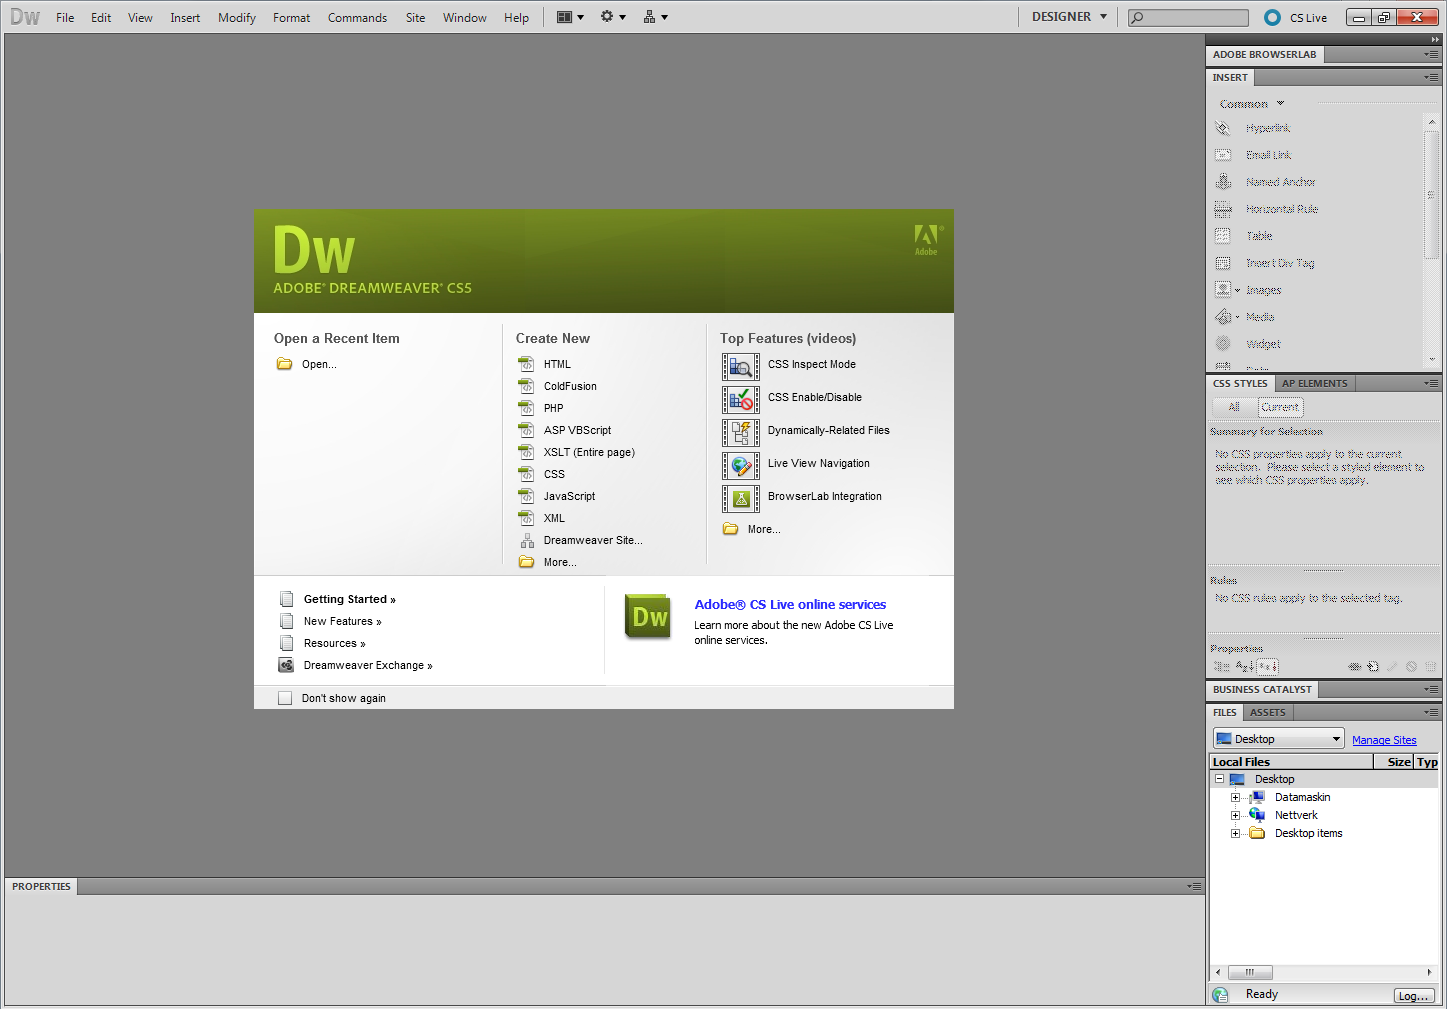1447x1009 pixels.
Task: Switch CSS Styles to Current mode
Action: (x=1280, y=407)
